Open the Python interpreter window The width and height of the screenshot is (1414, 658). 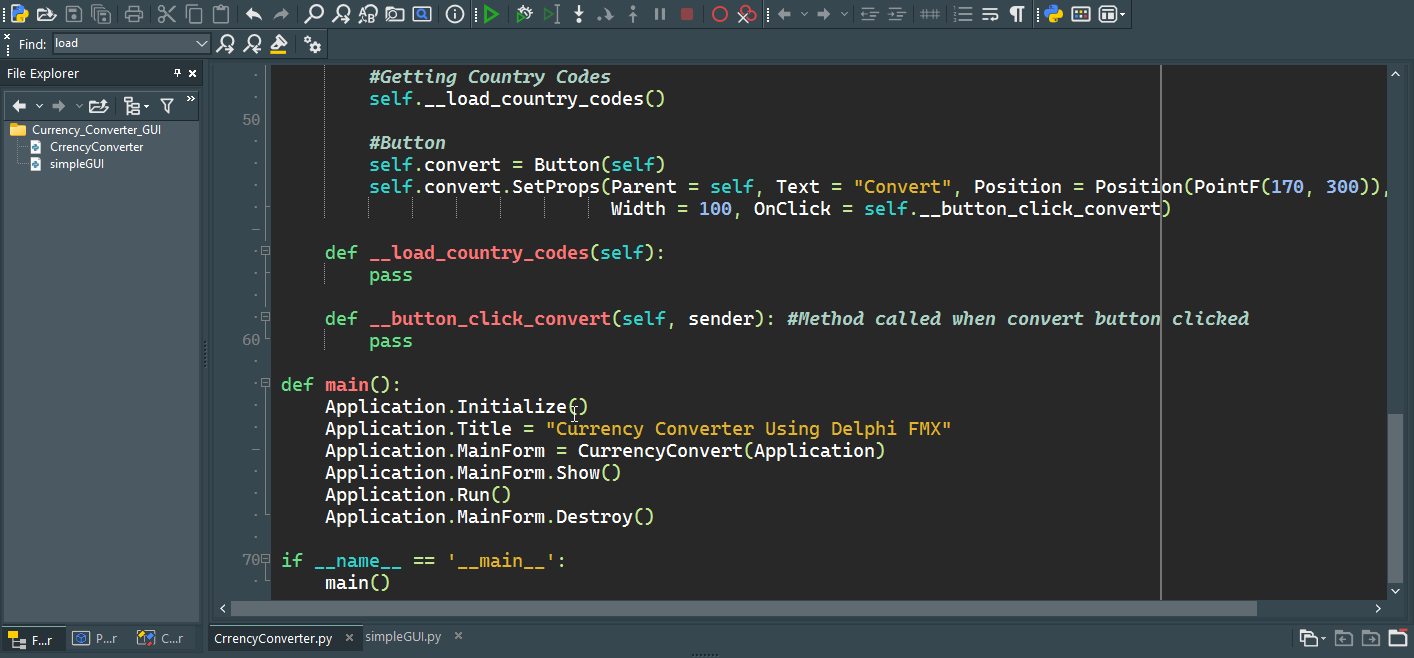coord(1055,14)
